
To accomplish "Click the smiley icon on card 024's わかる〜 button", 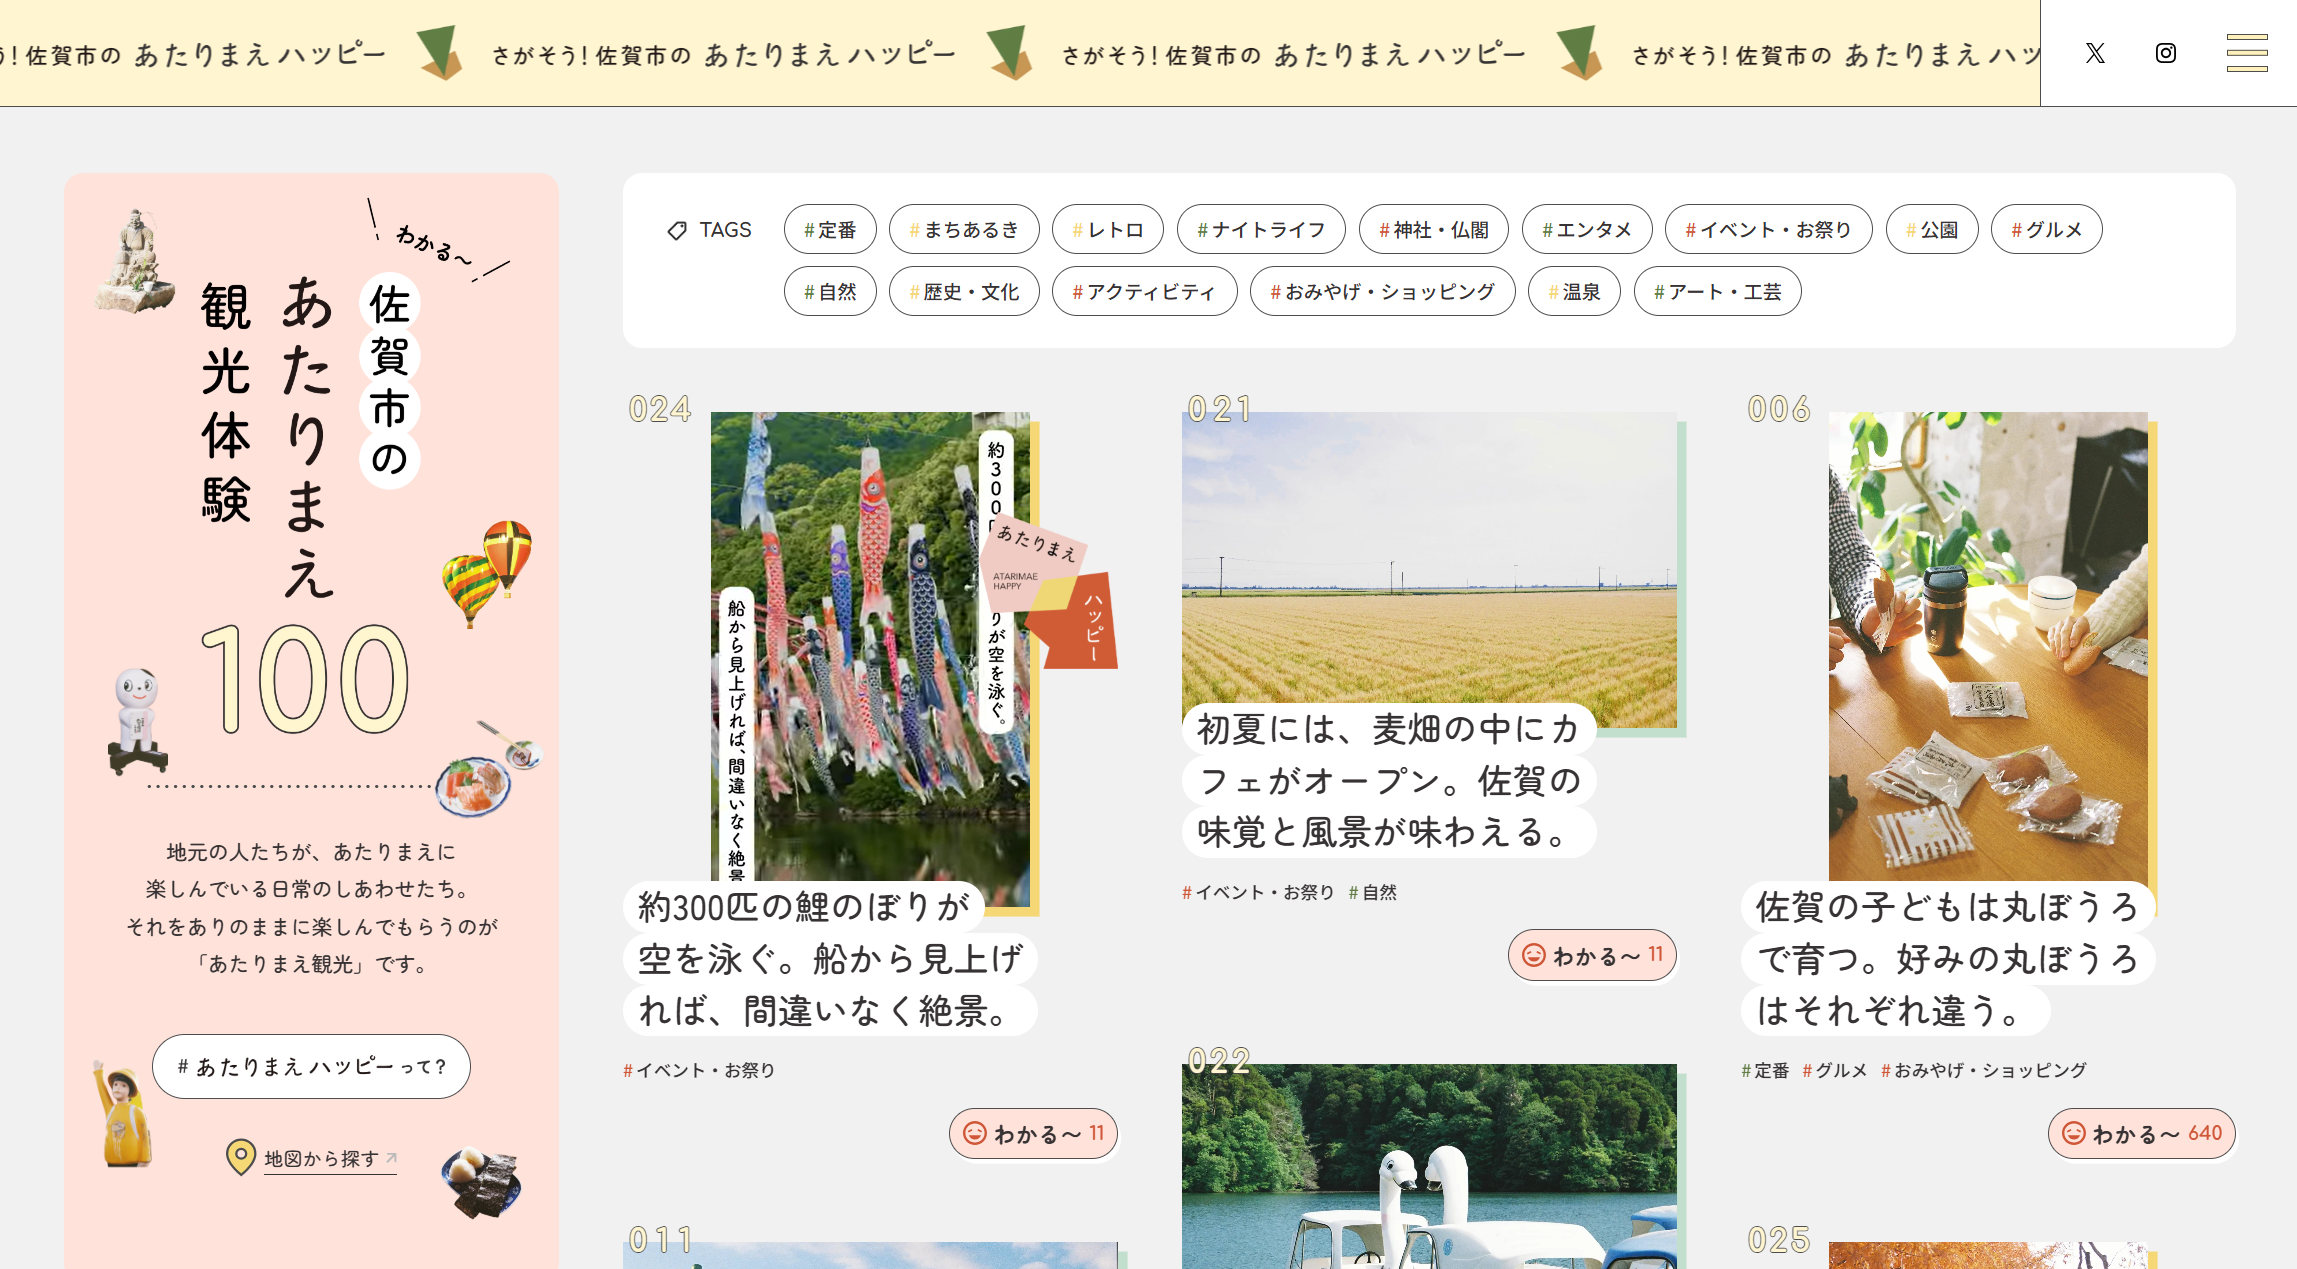I will pyautogui.click(x=974, y=1133).
